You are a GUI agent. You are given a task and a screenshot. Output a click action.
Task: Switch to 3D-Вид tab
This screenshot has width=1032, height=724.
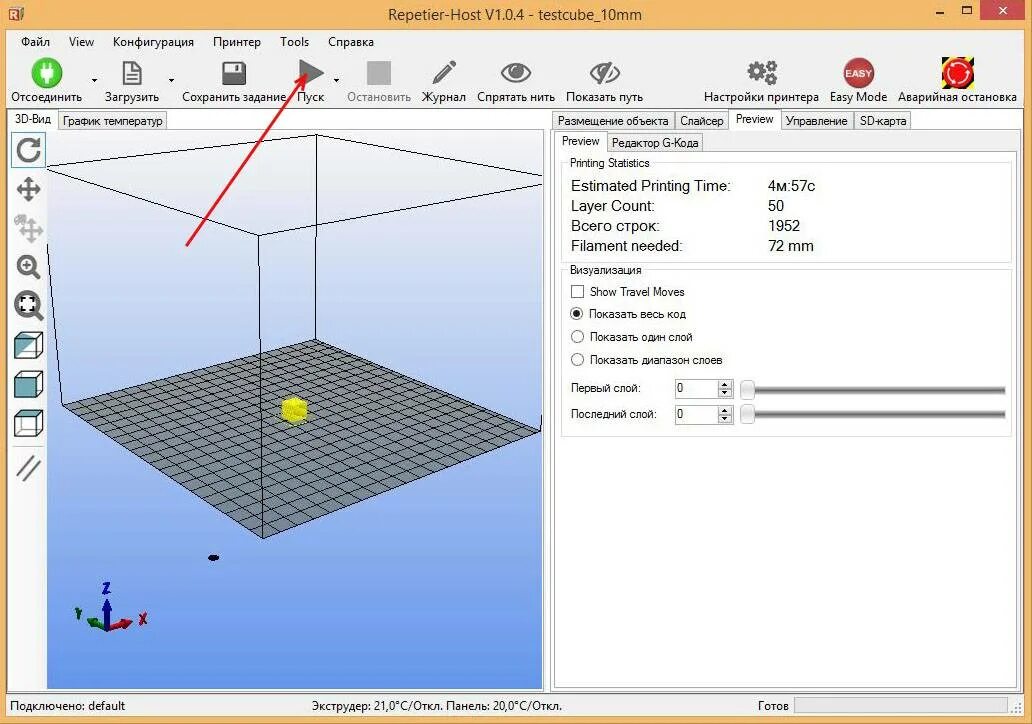pyautogui.click(x=33, y=119)
